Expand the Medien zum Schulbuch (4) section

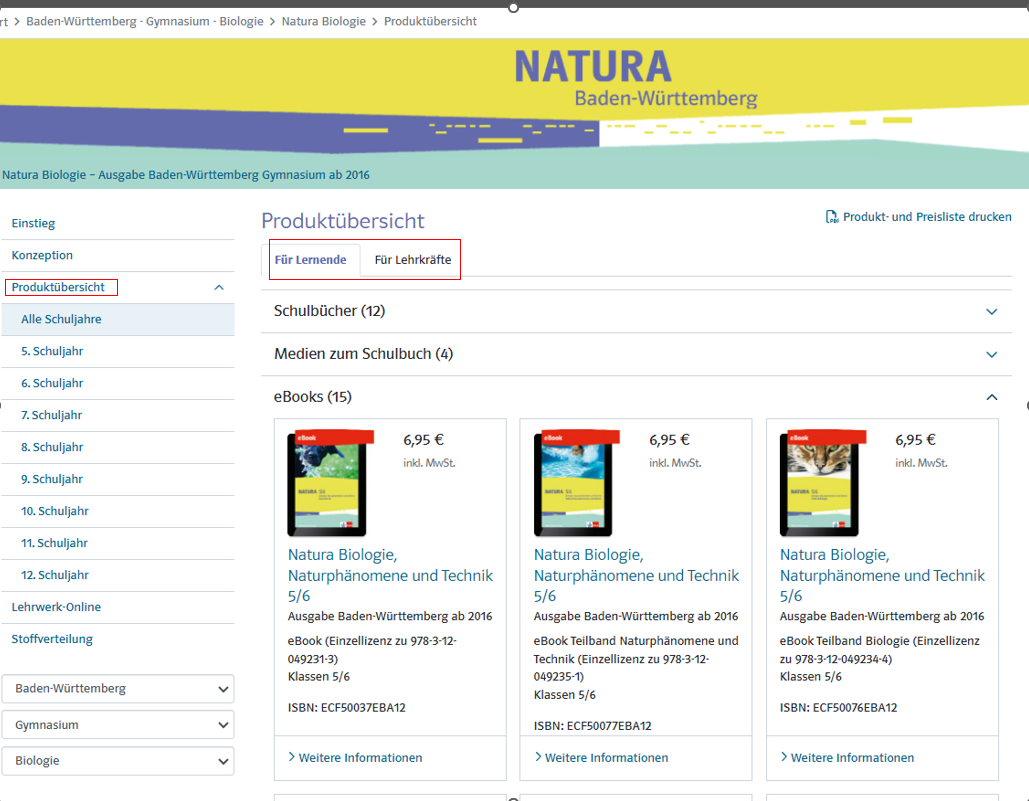point(636,354)
